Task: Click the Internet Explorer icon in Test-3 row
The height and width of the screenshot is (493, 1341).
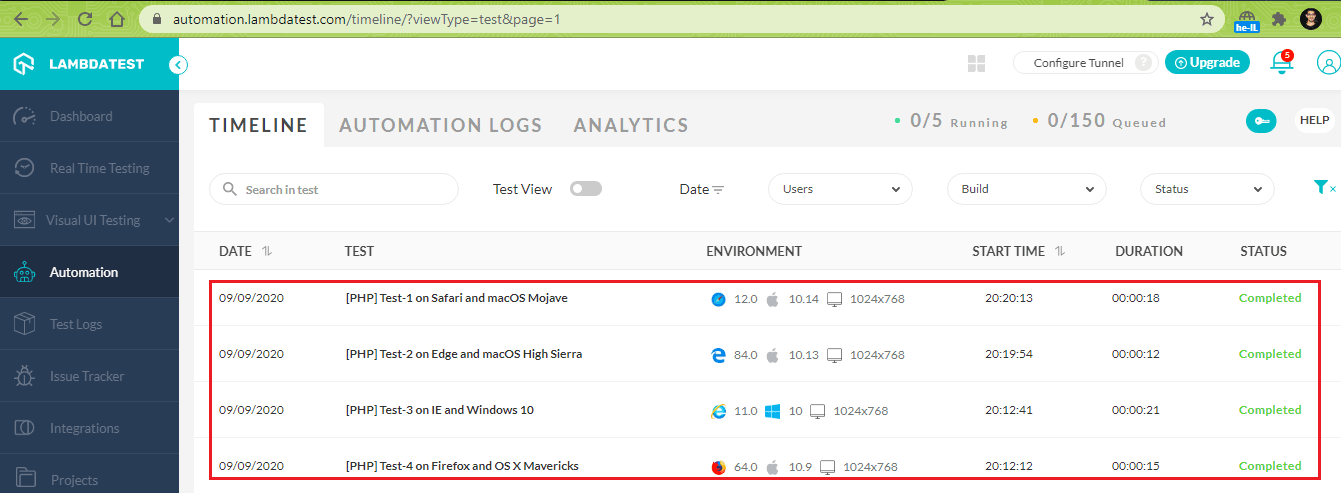Action: click(x=718, y=411)
